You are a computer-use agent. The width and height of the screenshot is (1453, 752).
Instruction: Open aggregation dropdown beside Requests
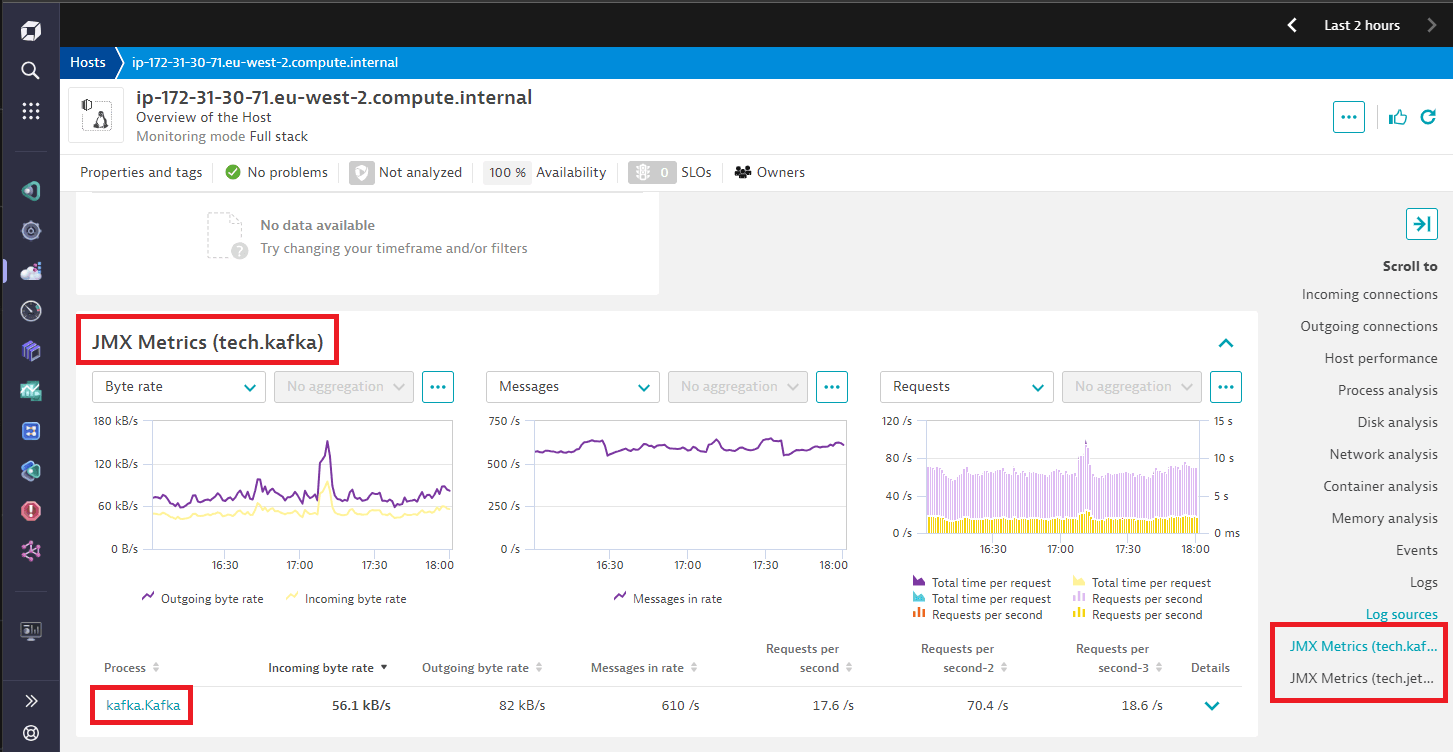[x=1132, y=387]
